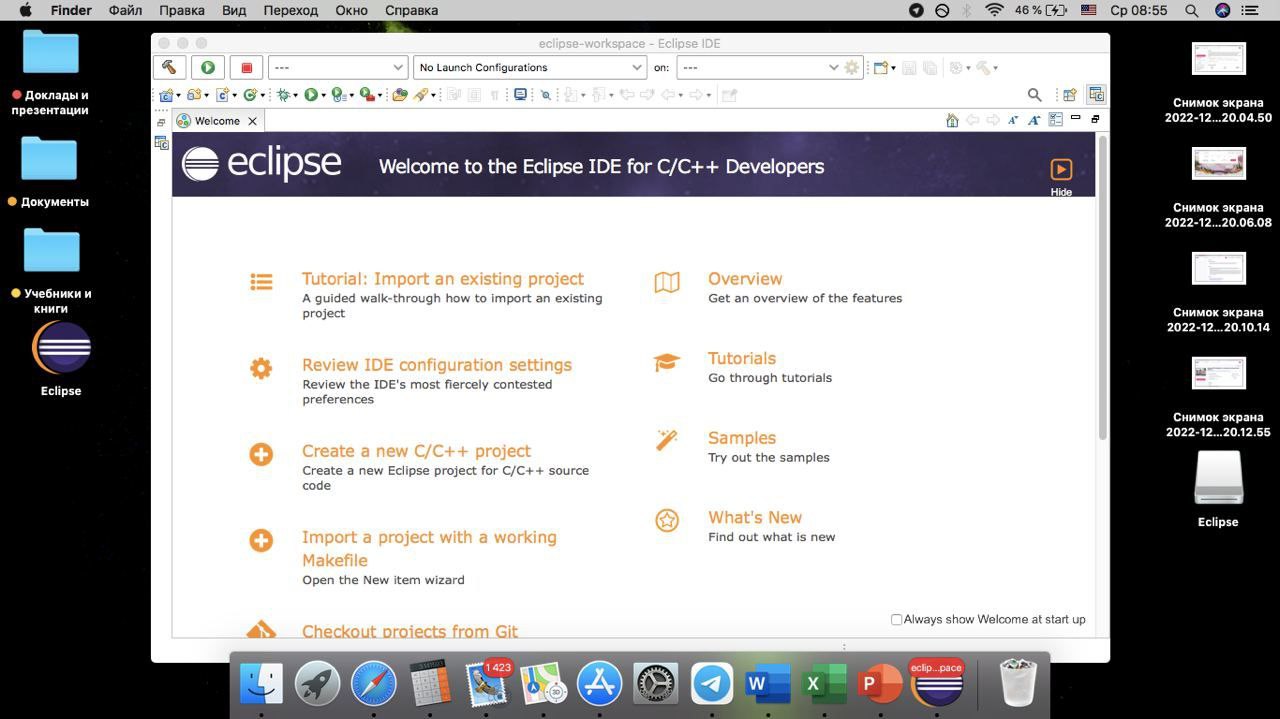The image size is (1280, 719).
Task: Click the Welcome Home icon
Action: [x=952, y=120]
